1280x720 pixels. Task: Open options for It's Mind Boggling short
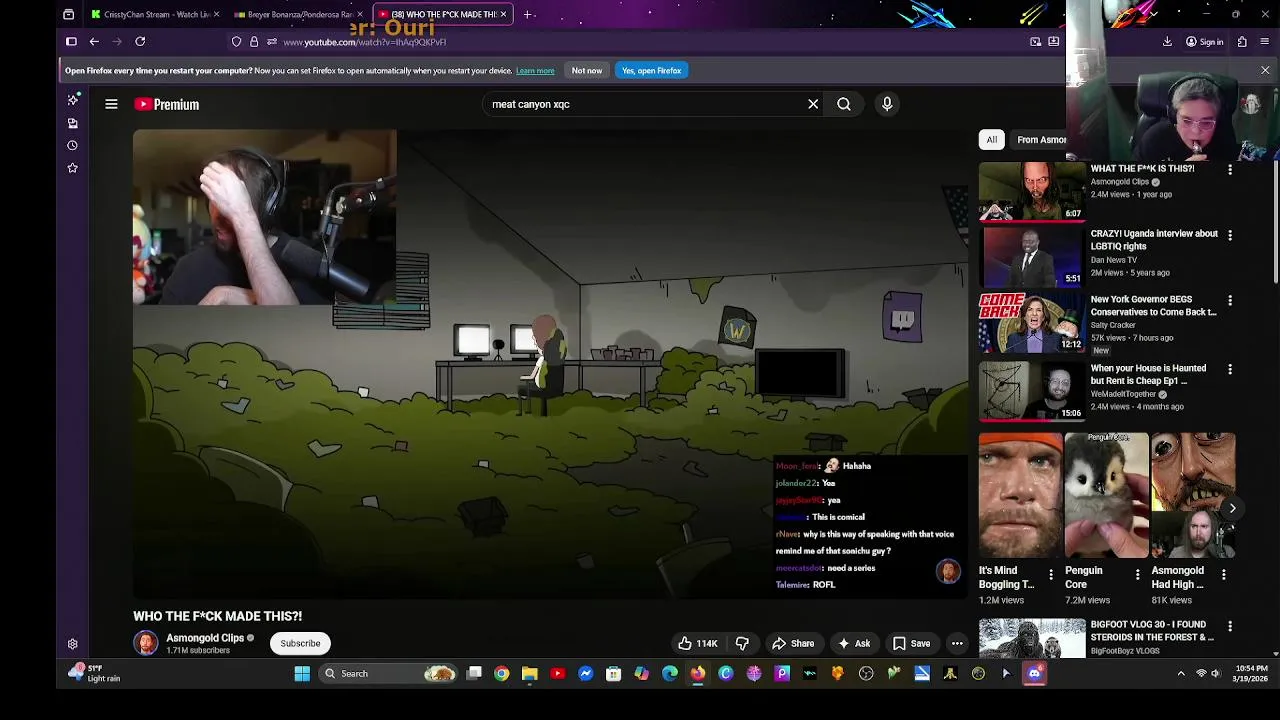pos(1050,574)
